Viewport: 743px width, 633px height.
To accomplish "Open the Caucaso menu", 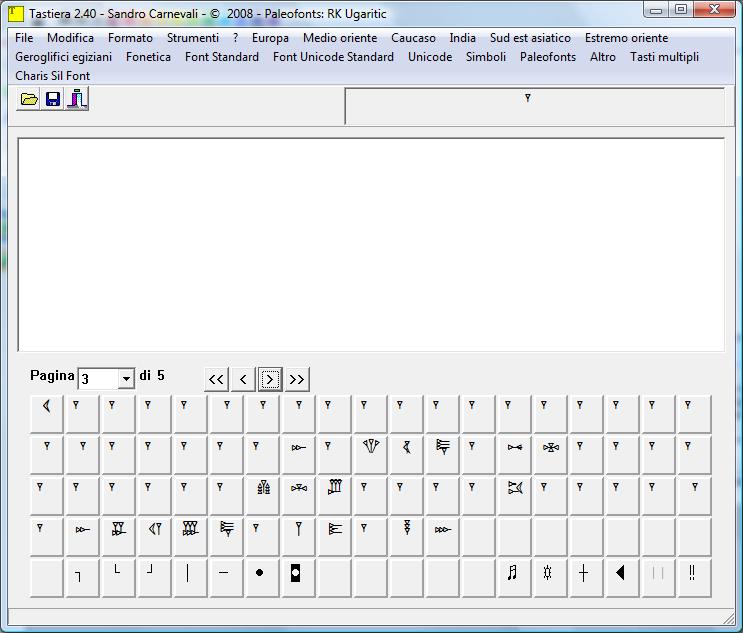I will [x=413, y=38].
